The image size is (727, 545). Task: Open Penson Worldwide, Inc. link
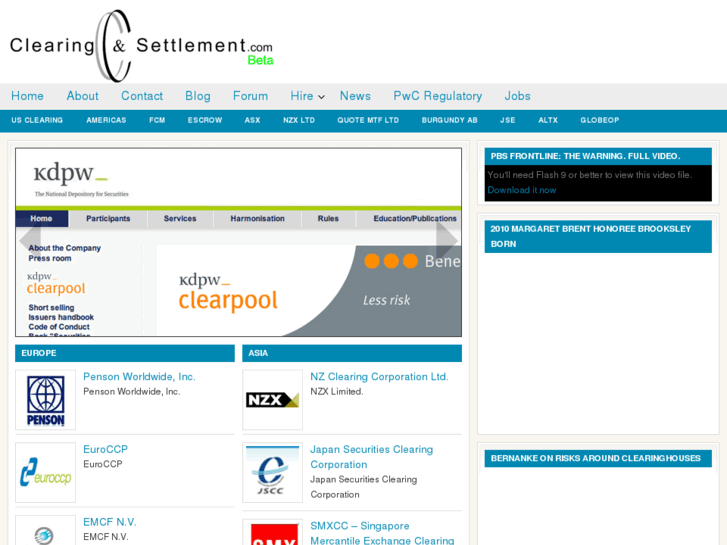(139, 377)
